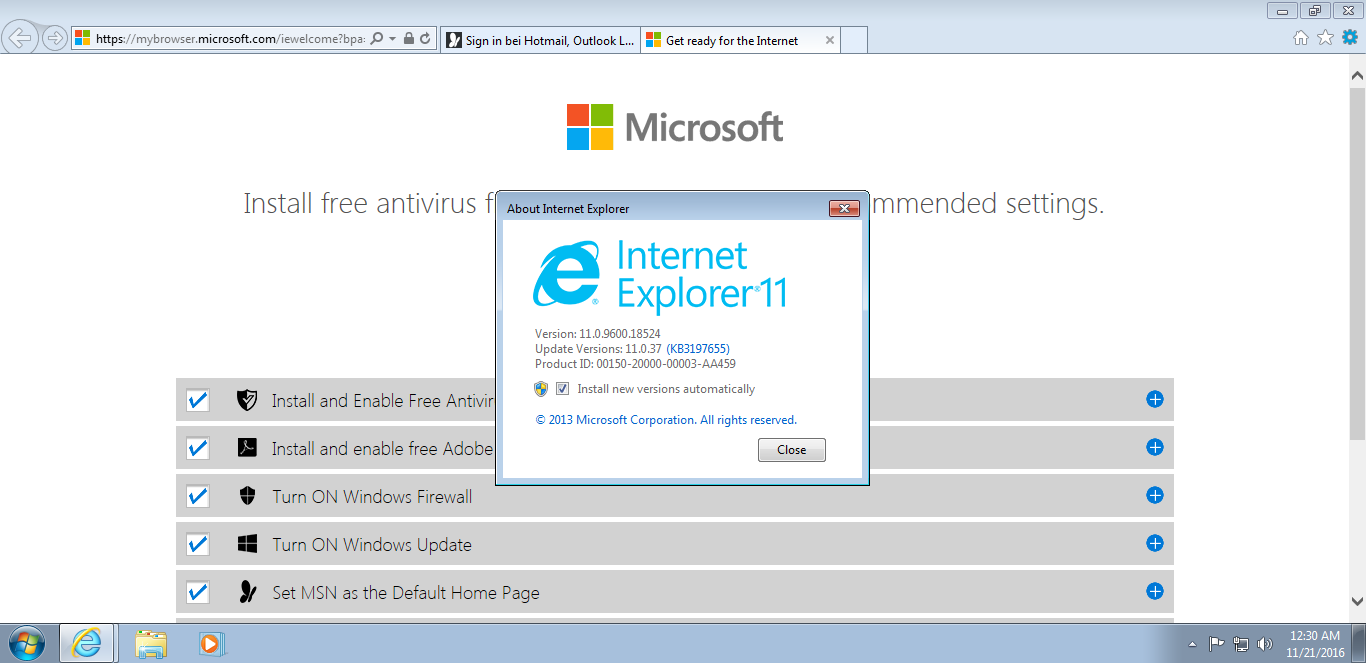Image resolution: width=1366 pixels, height=663 pixels.
Task: Uncheck Install and enable free Adobe checkbox
Action: point(198,448)
